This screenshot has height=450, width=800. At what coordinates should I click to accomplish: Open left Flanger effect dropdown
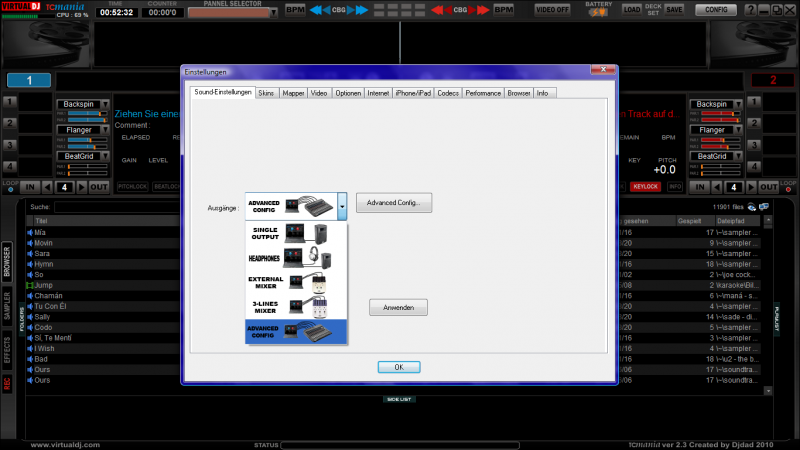[105, 130]
